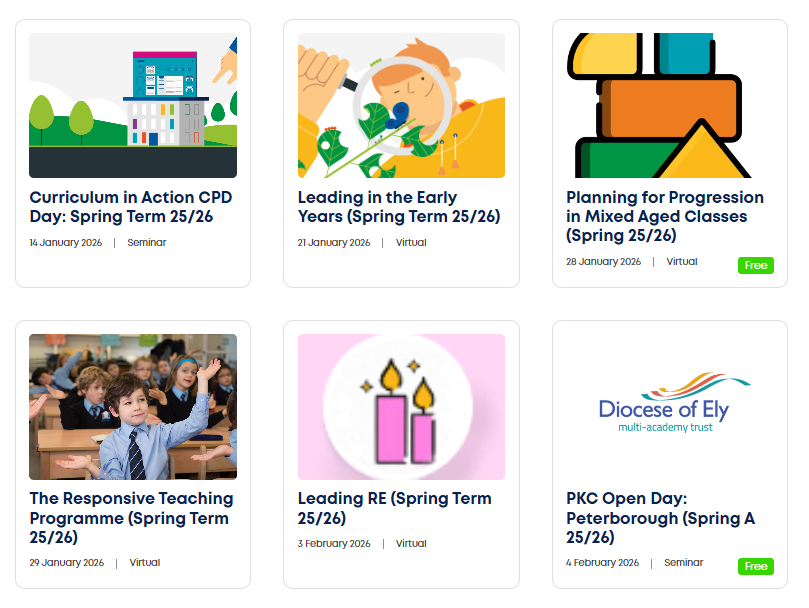Open the classroom pupils photo
The height and width of the screenshot is (608, 809).
[x=133, y=406]
